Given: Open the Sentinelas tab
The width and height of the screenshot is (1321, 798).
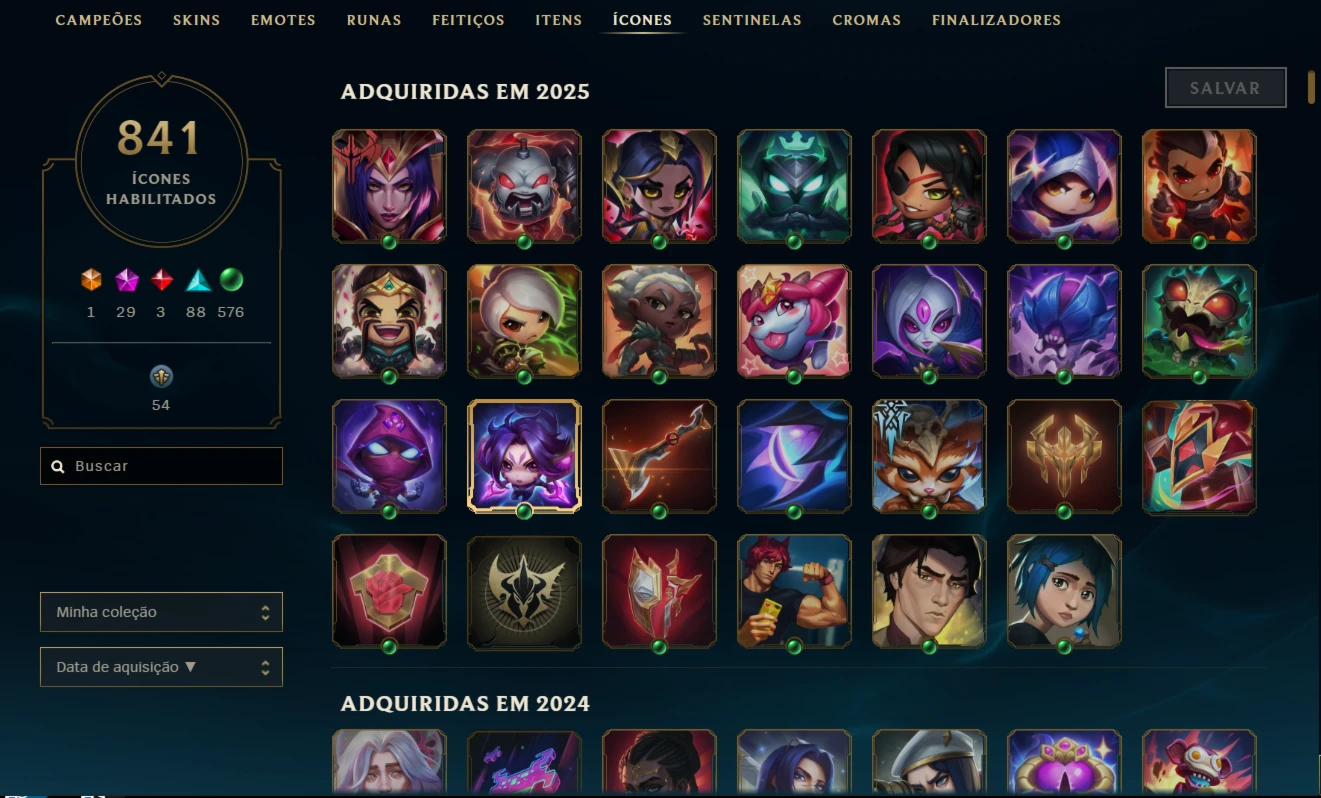Looking at the screenshot, I should 752,20.
